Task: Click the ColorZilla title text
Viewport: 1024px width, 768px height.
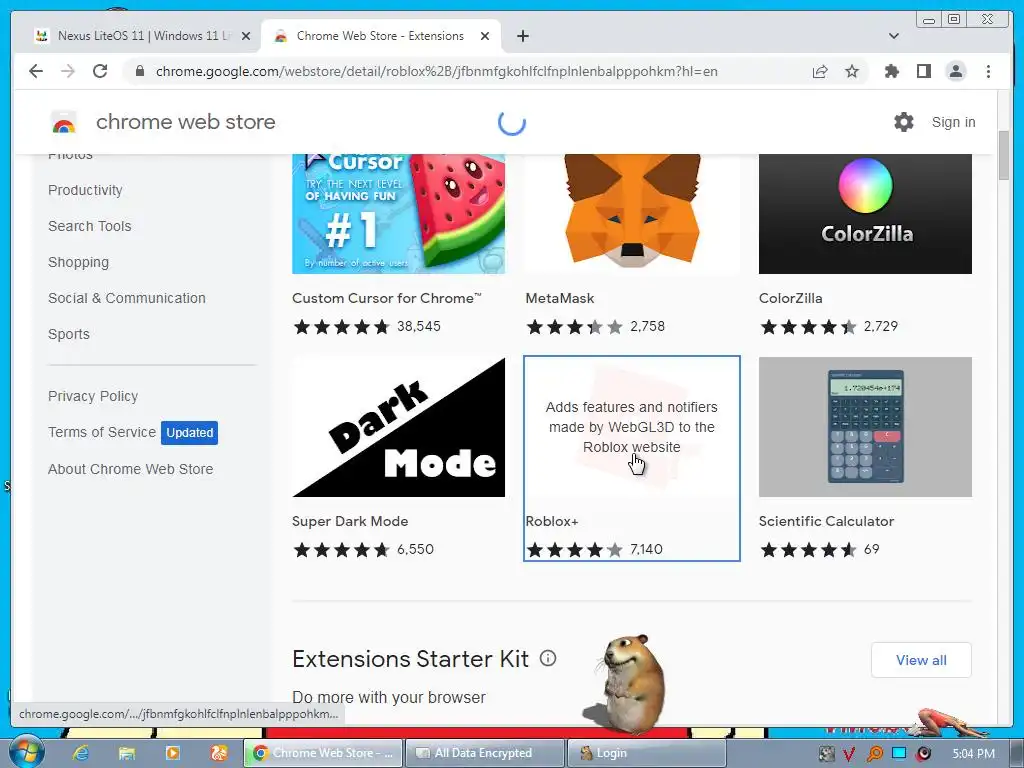Action: pos(790,298)
